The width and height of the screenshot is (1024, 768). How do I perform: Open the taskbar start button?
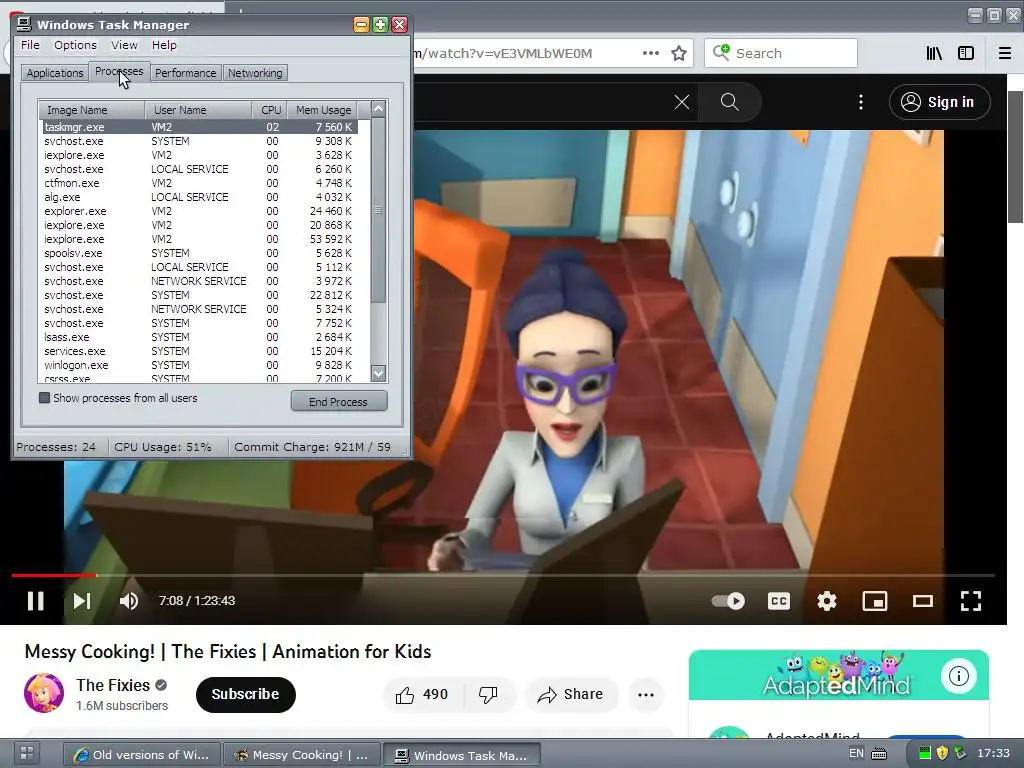27,754
